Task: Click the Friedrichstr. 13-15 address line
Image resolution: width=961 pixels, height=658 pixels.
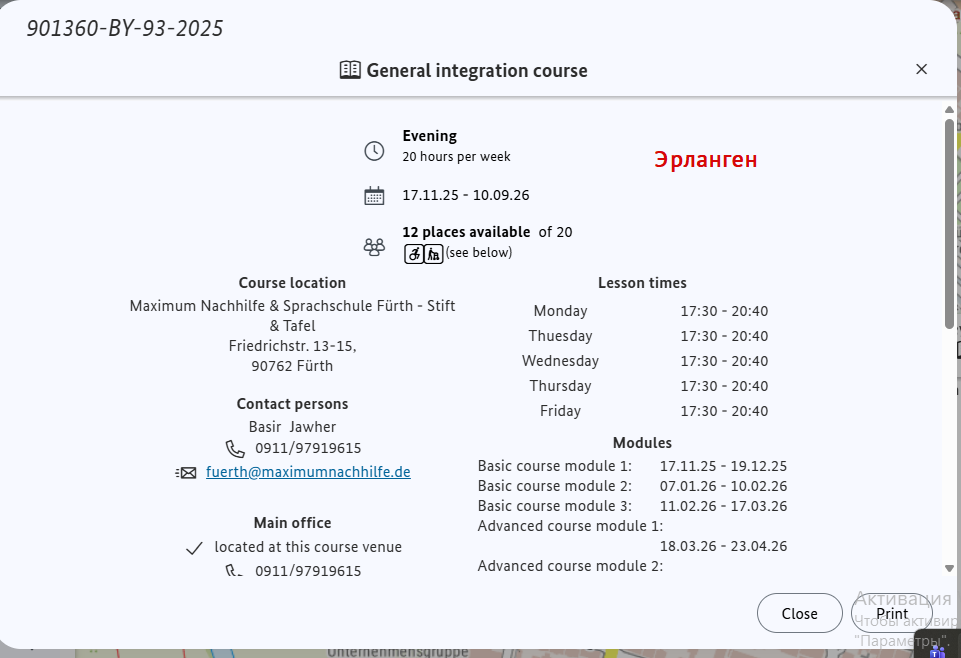Action: click(x=292, y=346)
